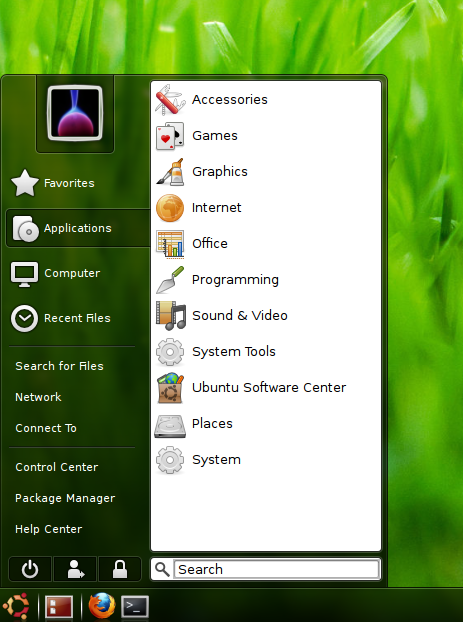Click the Sound & Video film-note icon
Image resolution: width=463 pixels, height=622 pixels.
pos(171,316)
